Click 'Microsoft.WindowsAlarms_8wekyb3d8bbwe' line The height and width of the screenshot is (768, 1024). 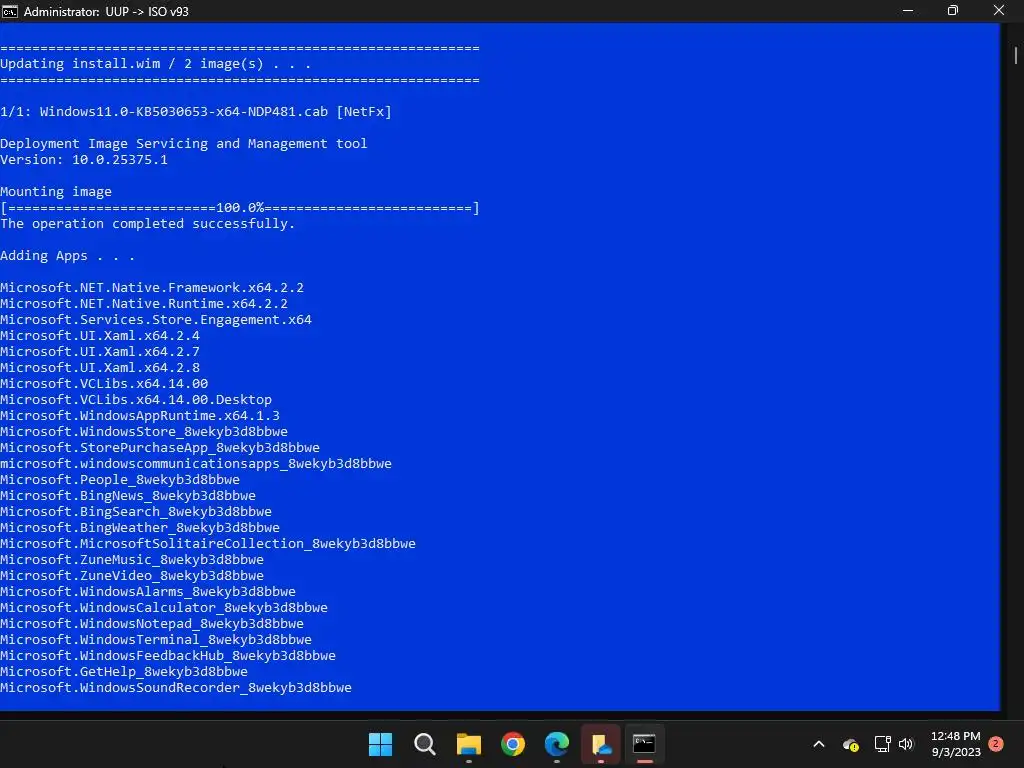(x=148, y=592)
